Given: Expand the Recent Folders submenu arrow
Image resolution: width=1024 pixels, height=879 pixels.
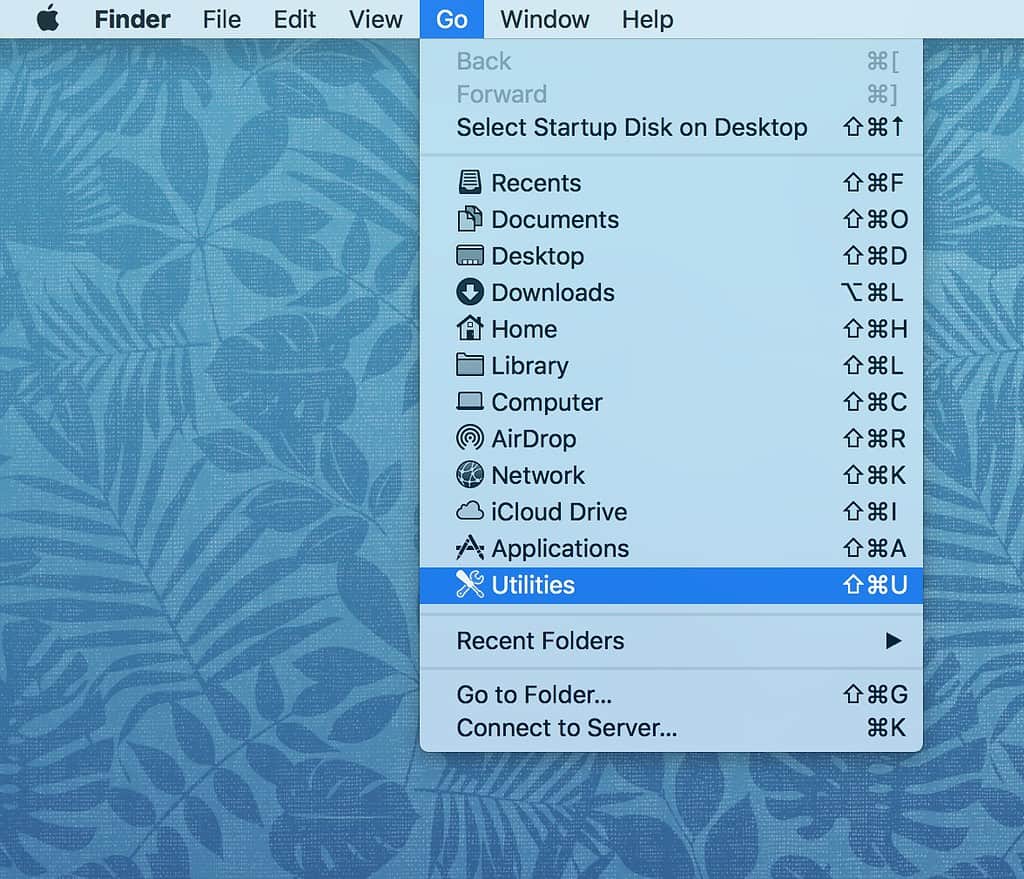Looking at the screenshot, I should (x=893, y=641).
